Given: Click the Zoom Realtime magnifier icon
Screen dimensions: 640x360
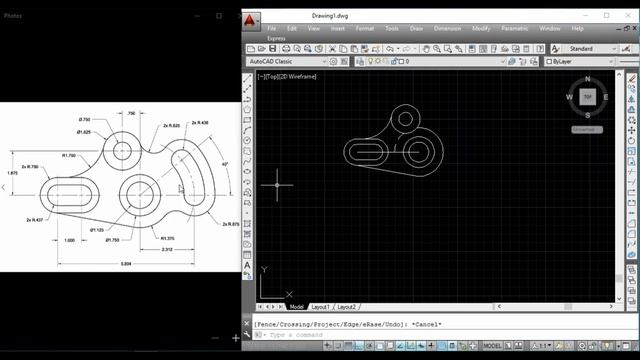Looking at the screenshot, I should [437, 49].
